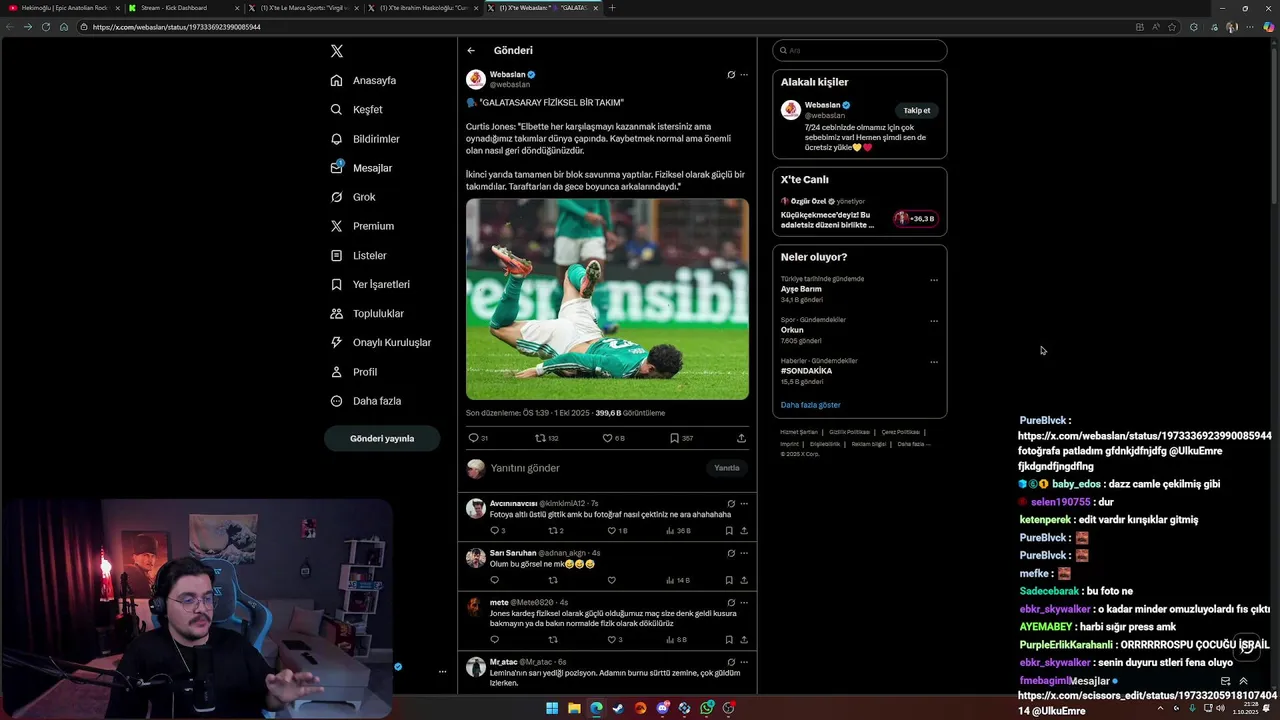
Task: Open options for Ayşe Barım trend
Action: pos(934,280)
